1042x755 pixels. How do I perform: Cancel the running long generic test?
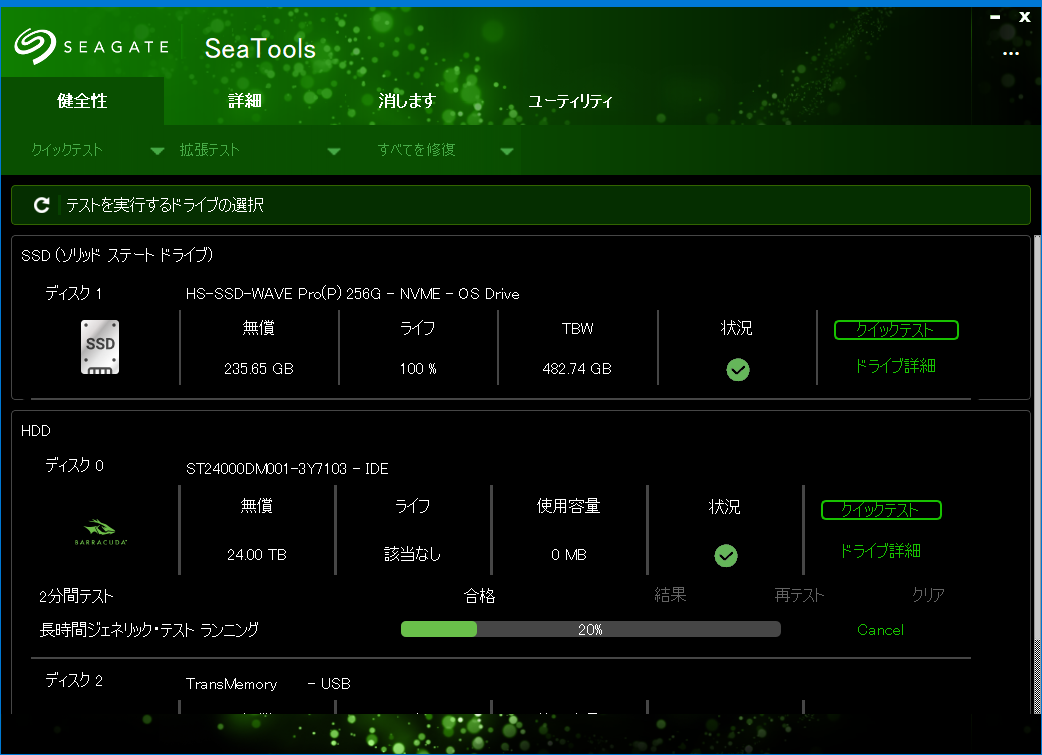pos(880,630)
